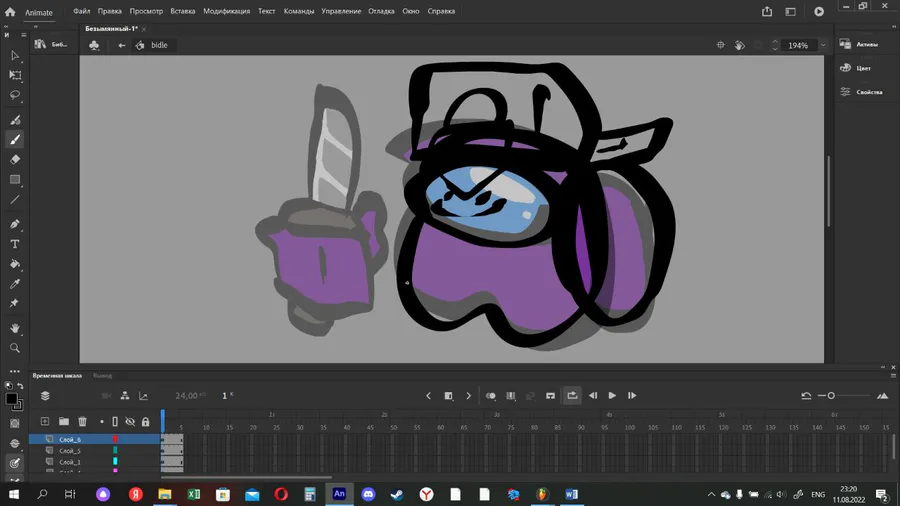900x506 pixels.
Task: Open the stage zoom percentage dropdown
Action: pos(823,45)
